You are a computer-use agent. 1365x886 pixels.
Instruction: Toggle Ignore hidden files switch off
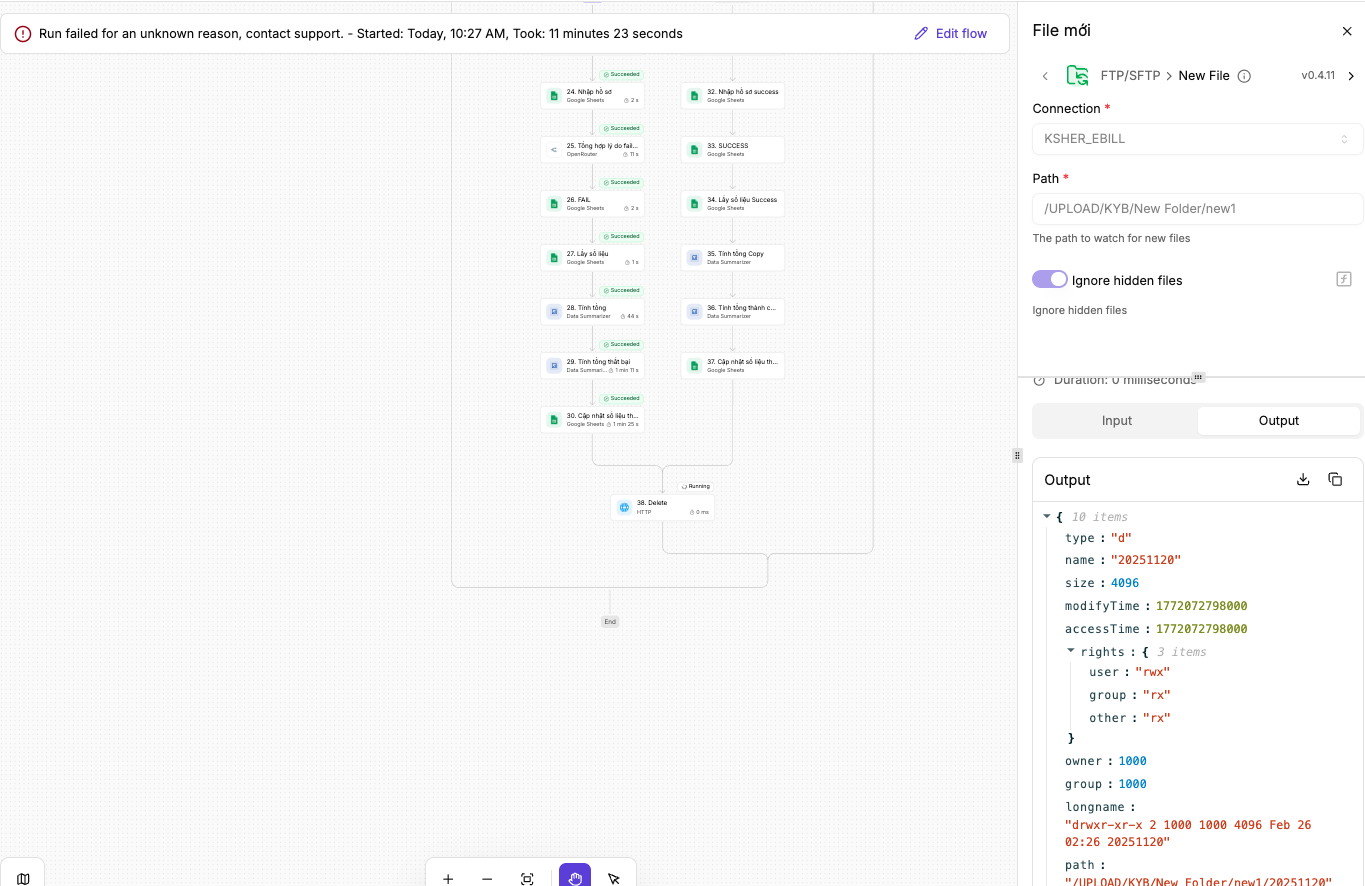coord(1050,279)
